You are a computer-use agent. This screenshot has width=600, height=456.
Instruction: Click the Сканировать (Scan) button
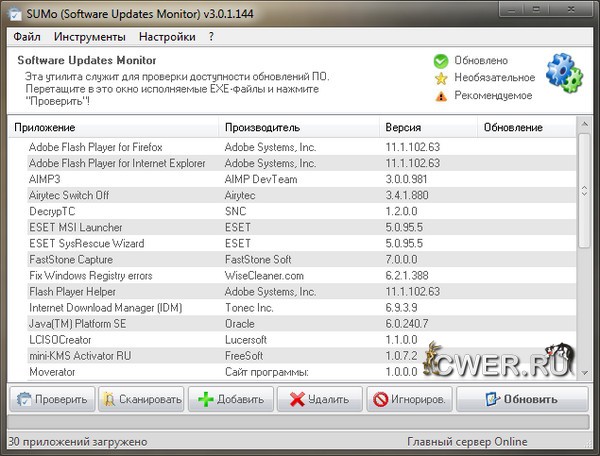[142, 399]
